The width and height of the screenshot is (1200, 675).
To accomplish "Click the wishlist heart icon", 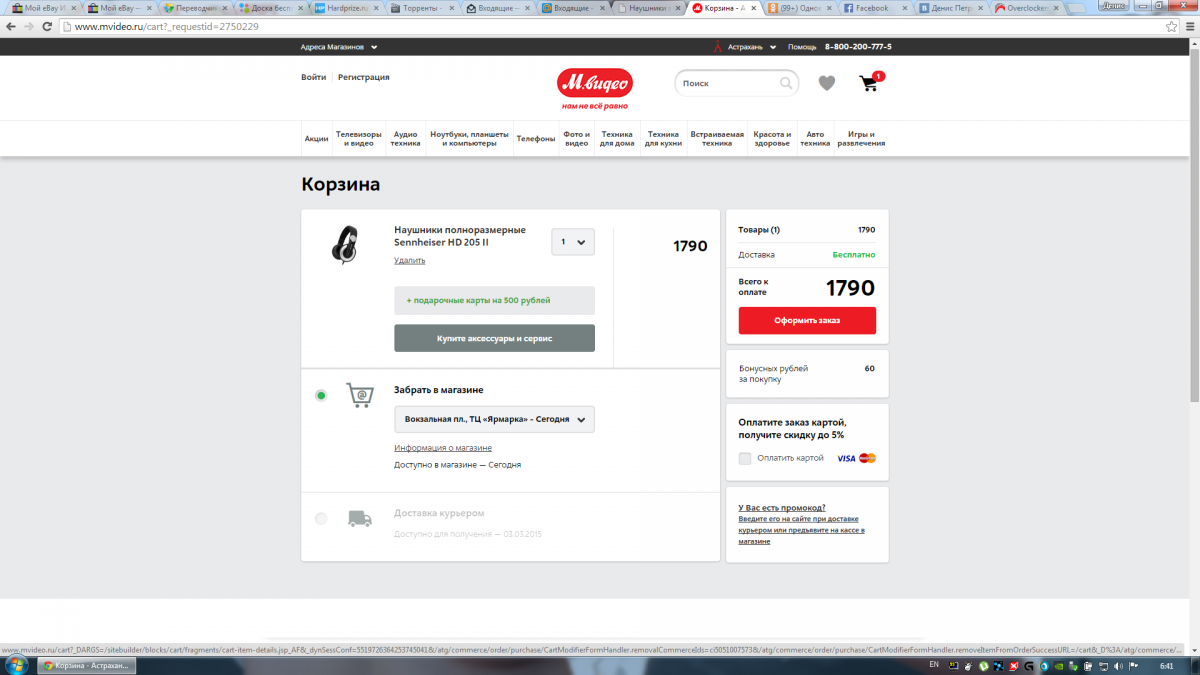I will [826, 84].
